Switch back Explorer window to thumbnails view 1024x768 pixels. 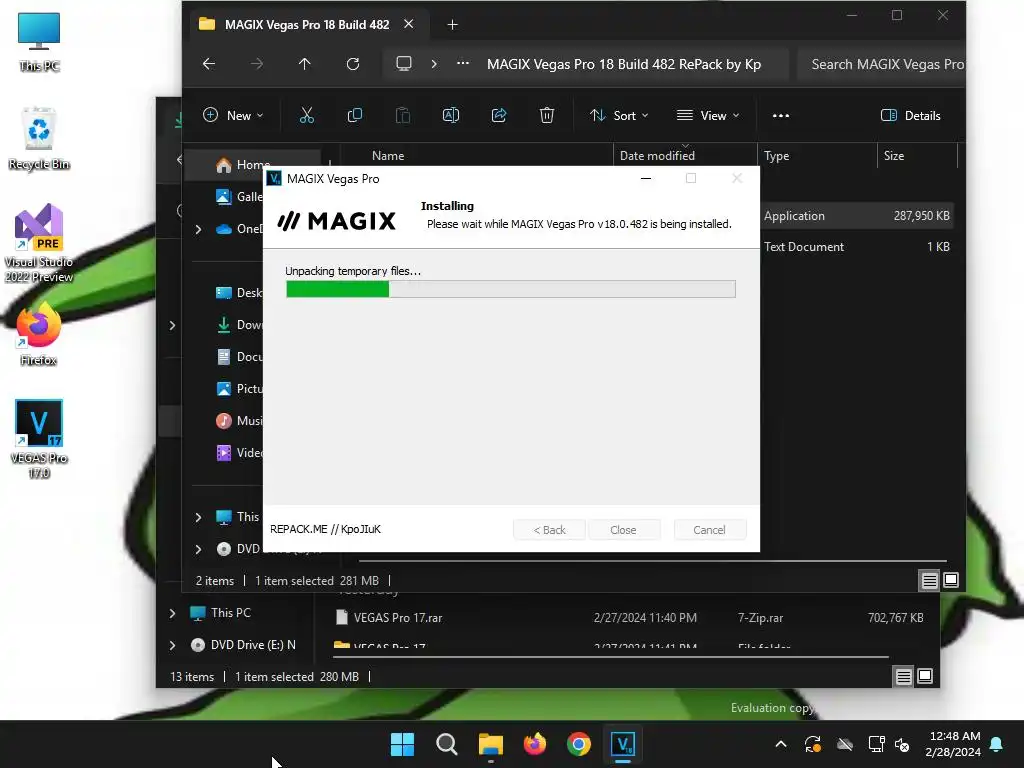pyautogui.click(x=925, y=677)
